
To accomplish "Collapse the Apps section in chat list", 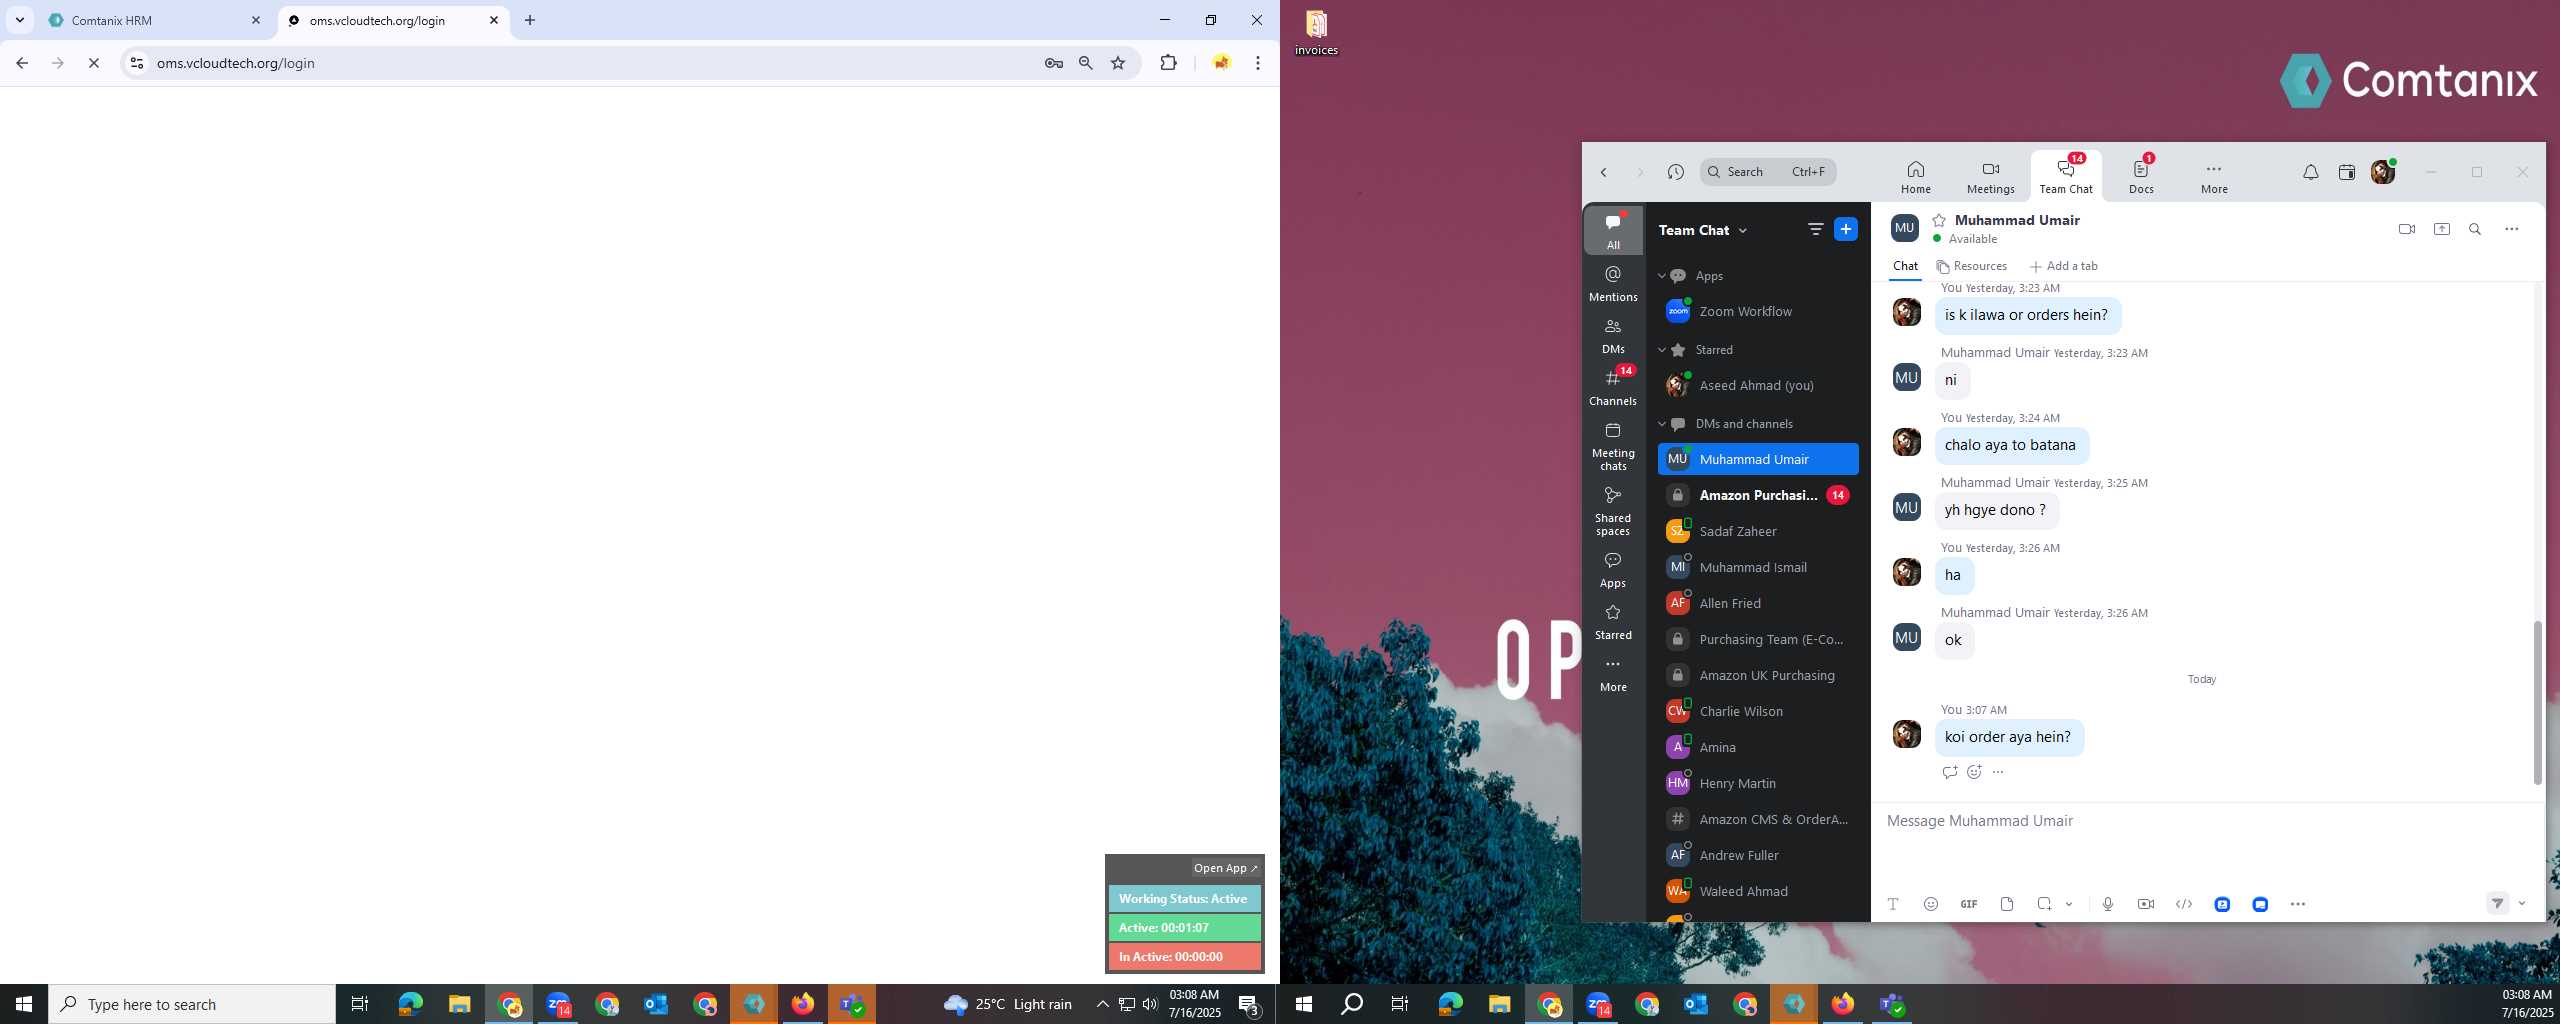I will coord(1662,276).
